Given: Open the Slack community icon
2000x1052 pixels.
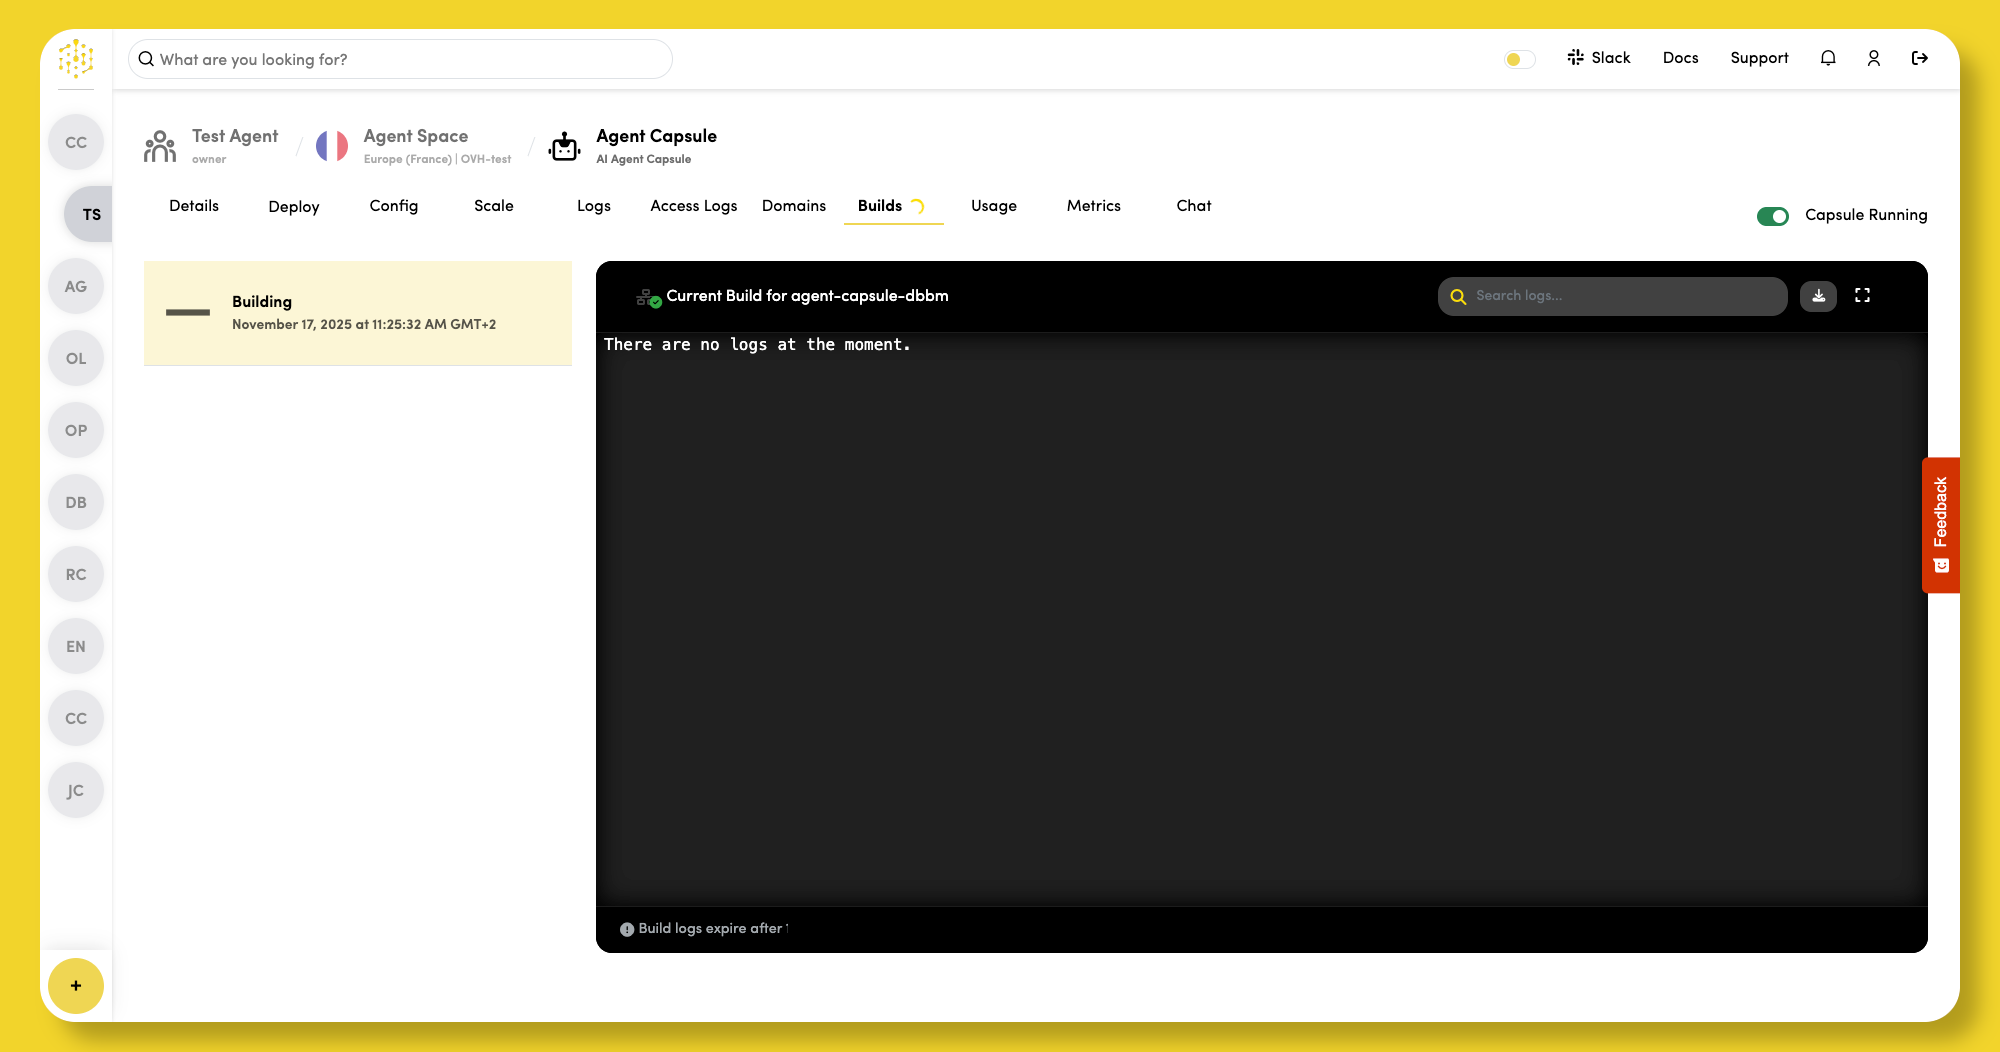Looking at the screenshot, I should 1577,57.
